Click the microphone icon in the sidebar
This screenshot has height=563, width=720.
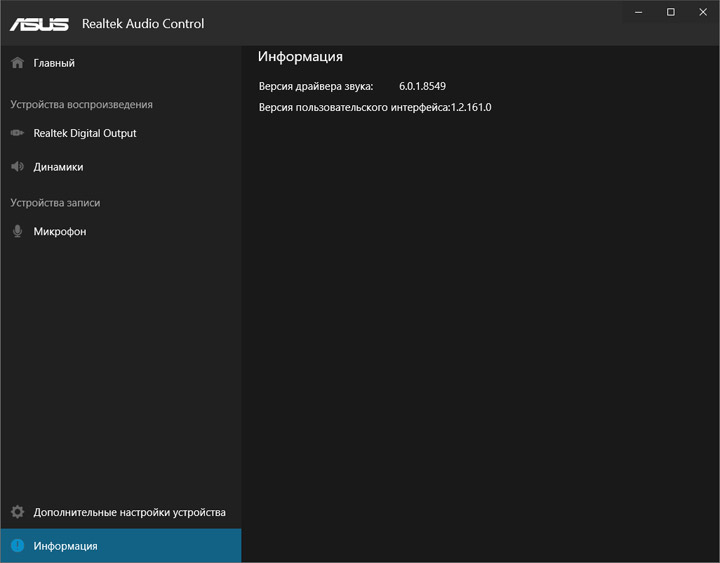click(x=17, y=231)
